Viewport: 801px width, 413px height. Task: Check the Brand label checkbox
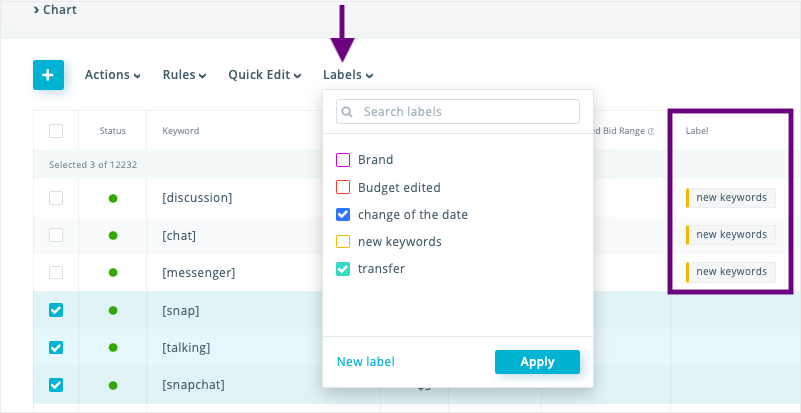[343, 160]
